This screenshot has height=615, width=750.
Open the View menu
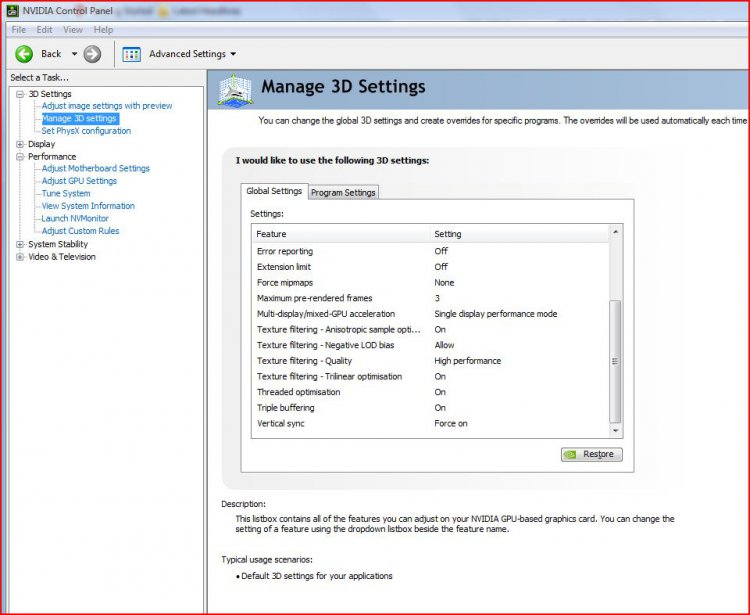point(73,30)
